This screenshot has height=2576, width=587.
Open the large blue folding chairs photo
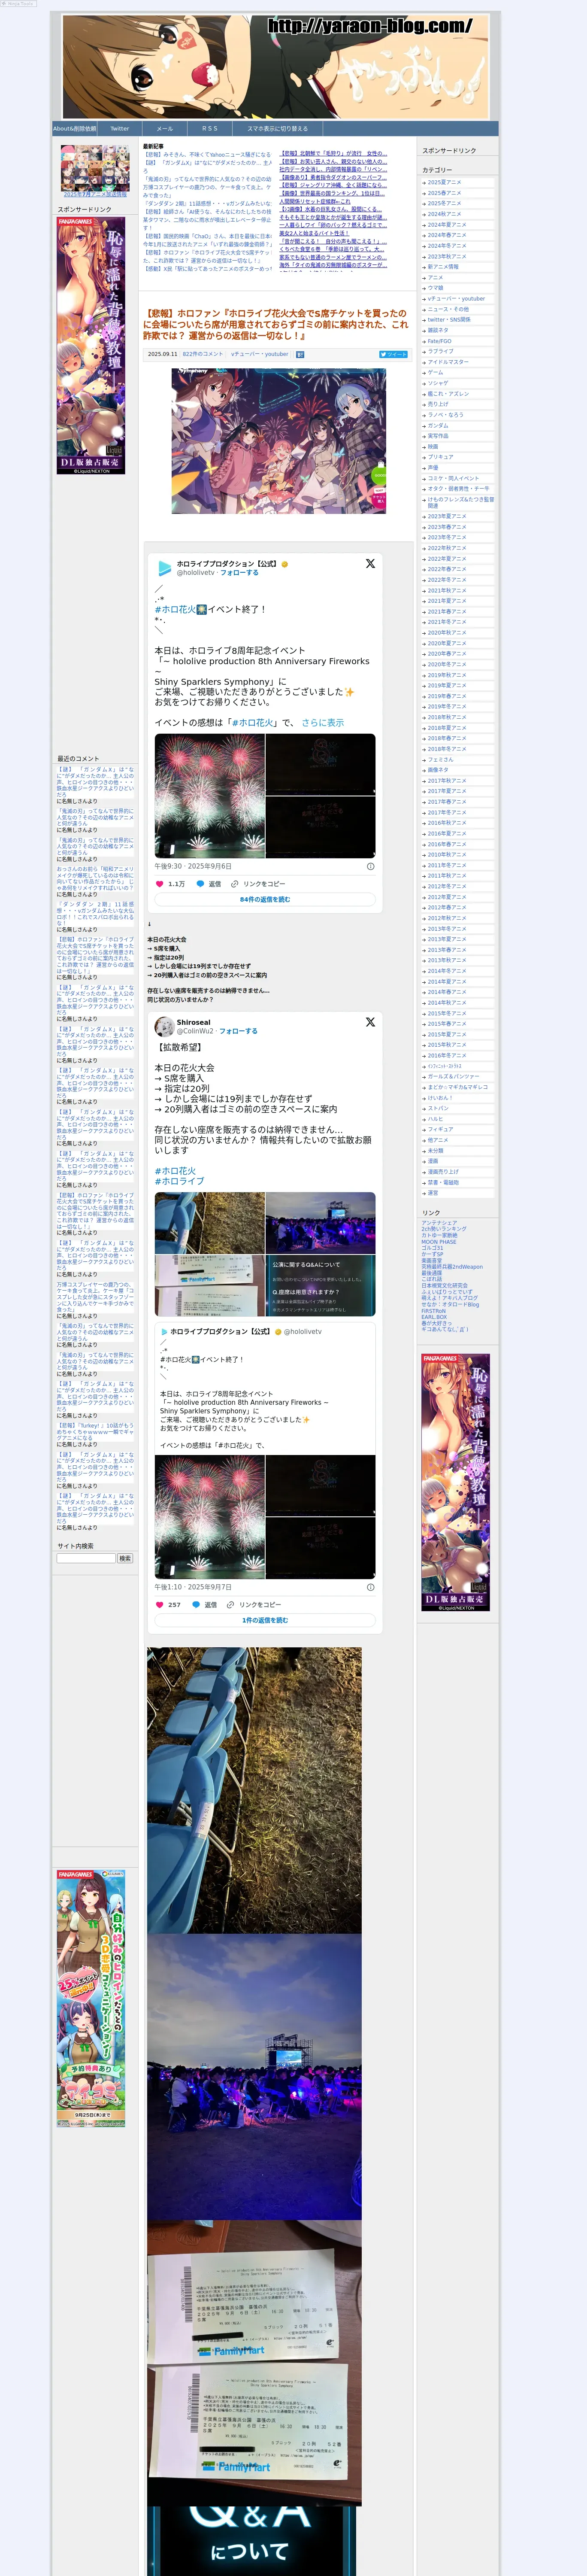tap(254, 1790)
